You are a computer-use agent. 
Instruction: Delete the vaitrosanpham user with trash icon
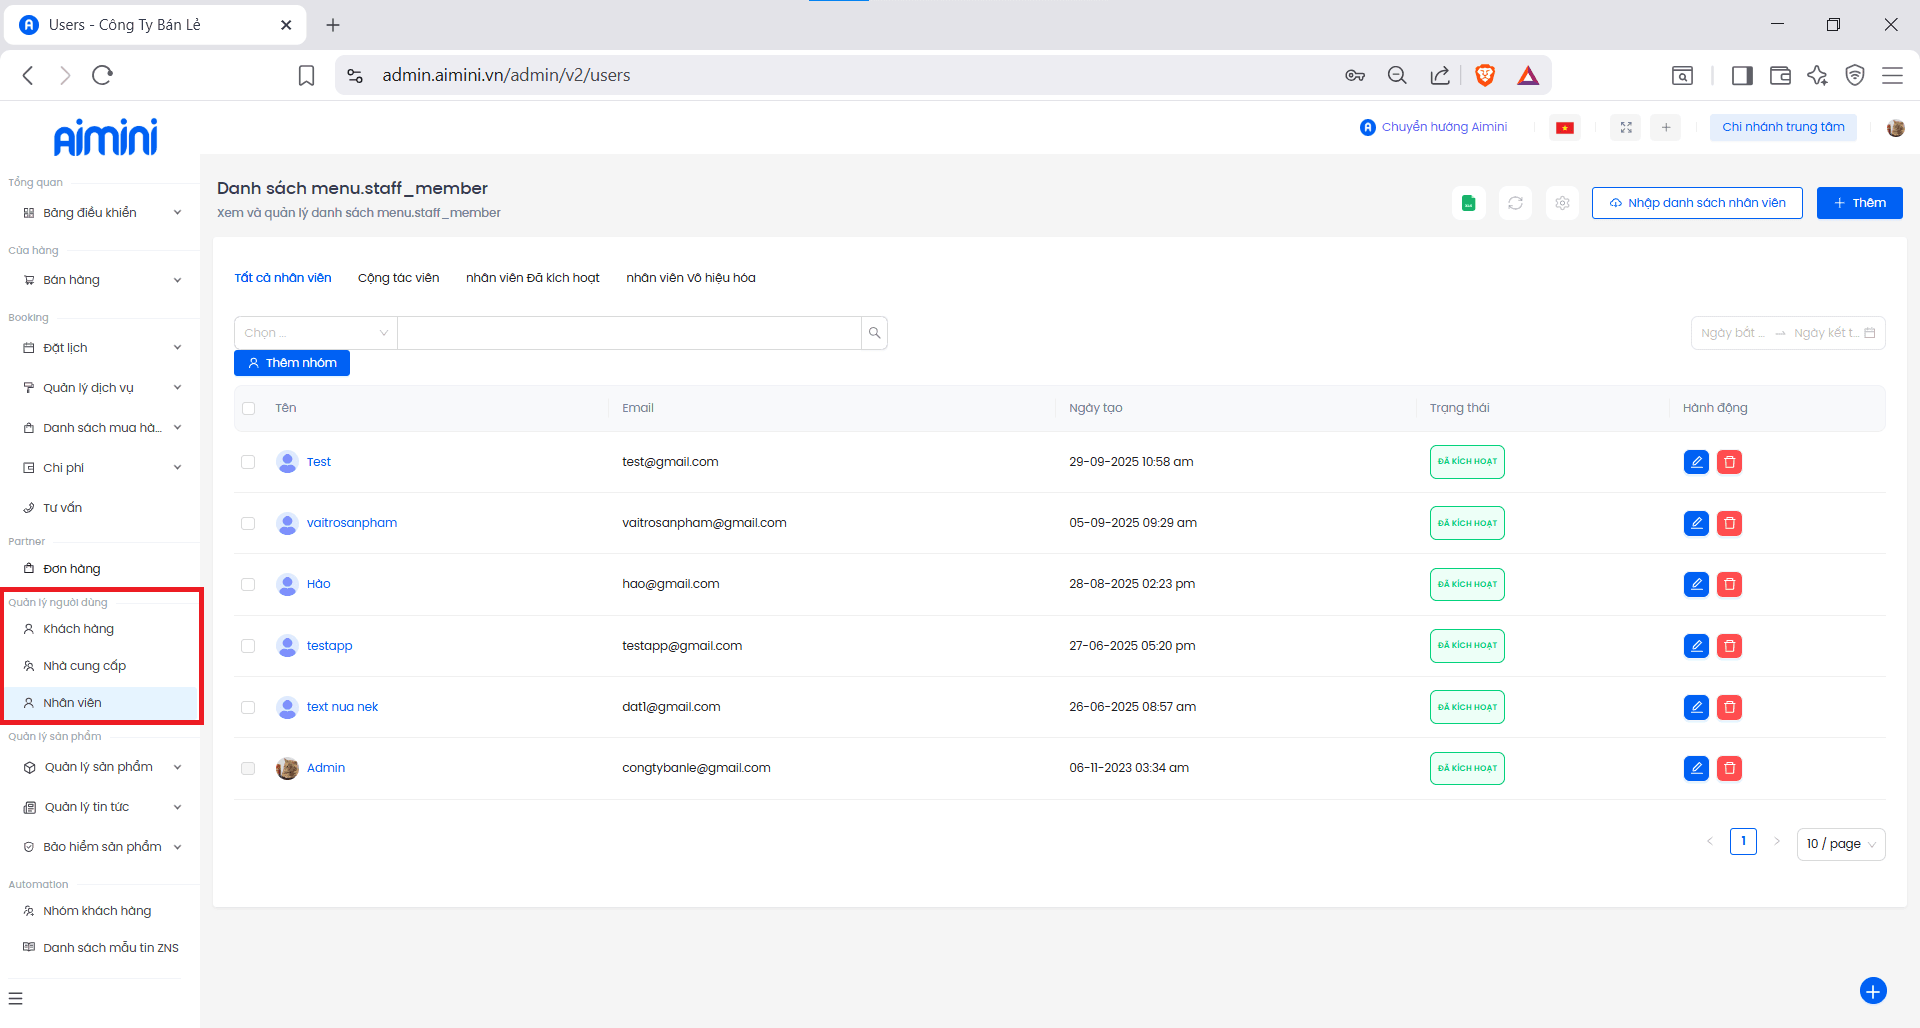pyautogui.click(x=1729, y=523)
